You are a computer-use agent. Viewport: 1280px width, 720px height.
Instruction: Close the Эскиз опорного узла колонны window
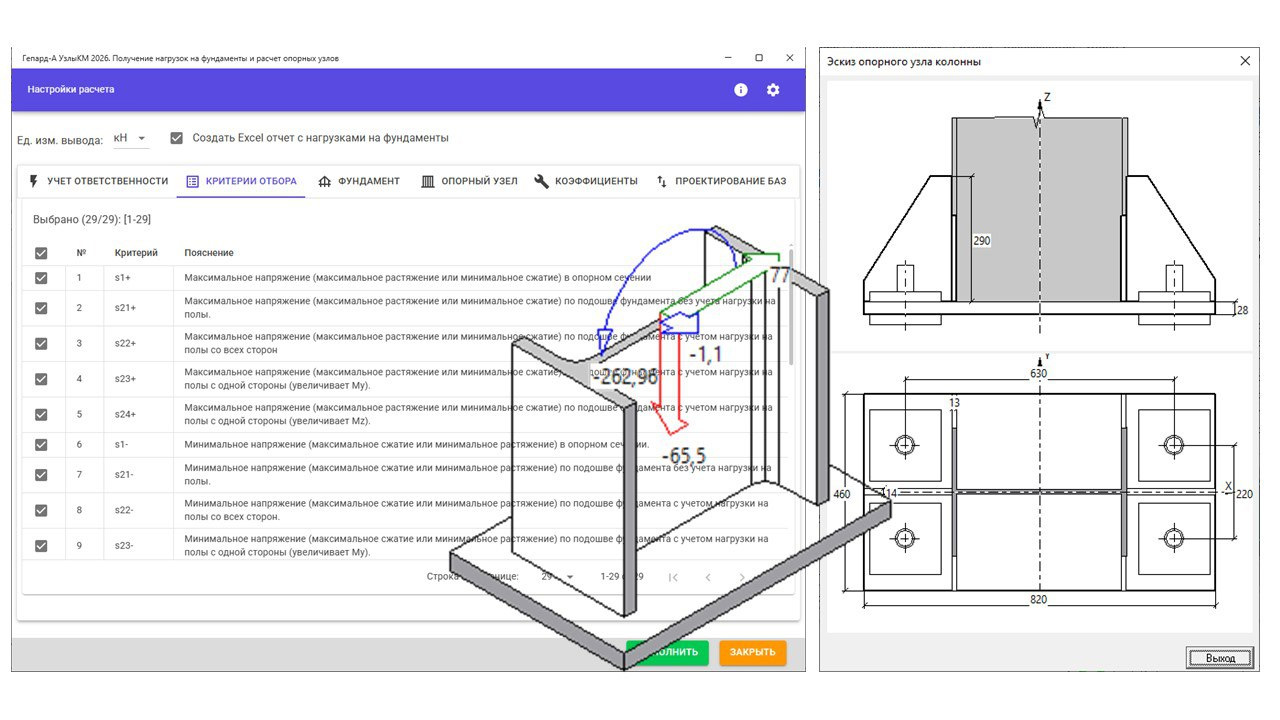tap(1245, 61)
